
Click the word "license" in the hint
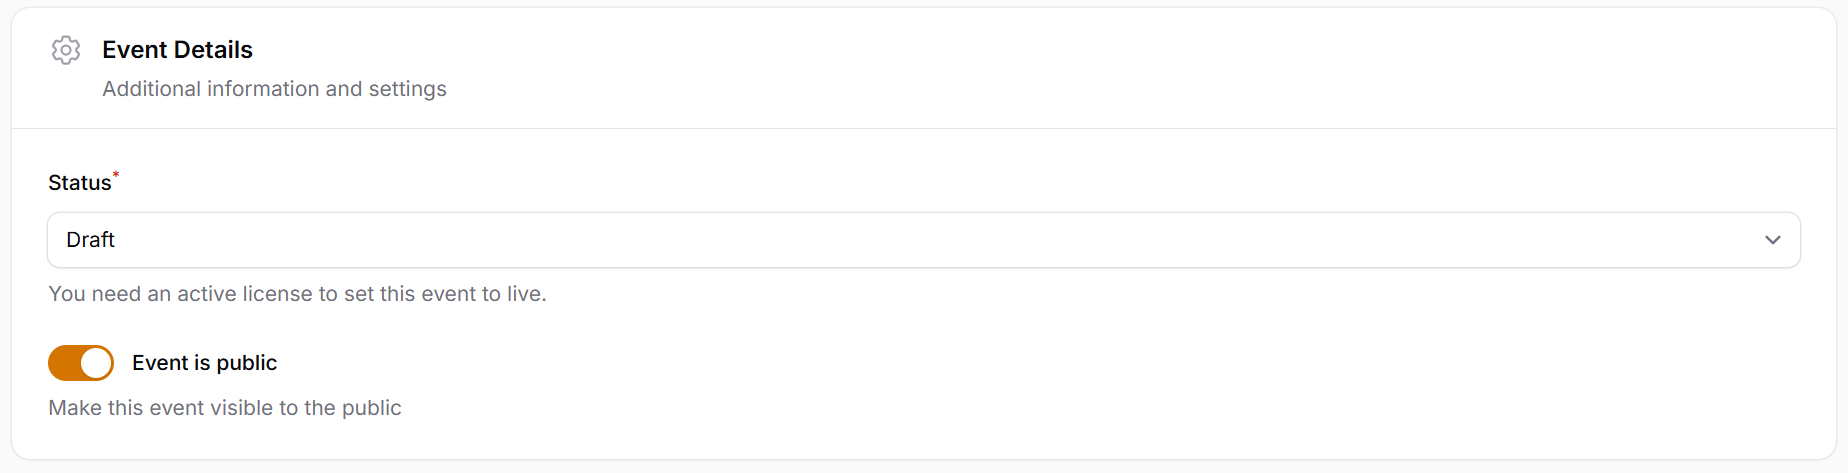point(272,294)
